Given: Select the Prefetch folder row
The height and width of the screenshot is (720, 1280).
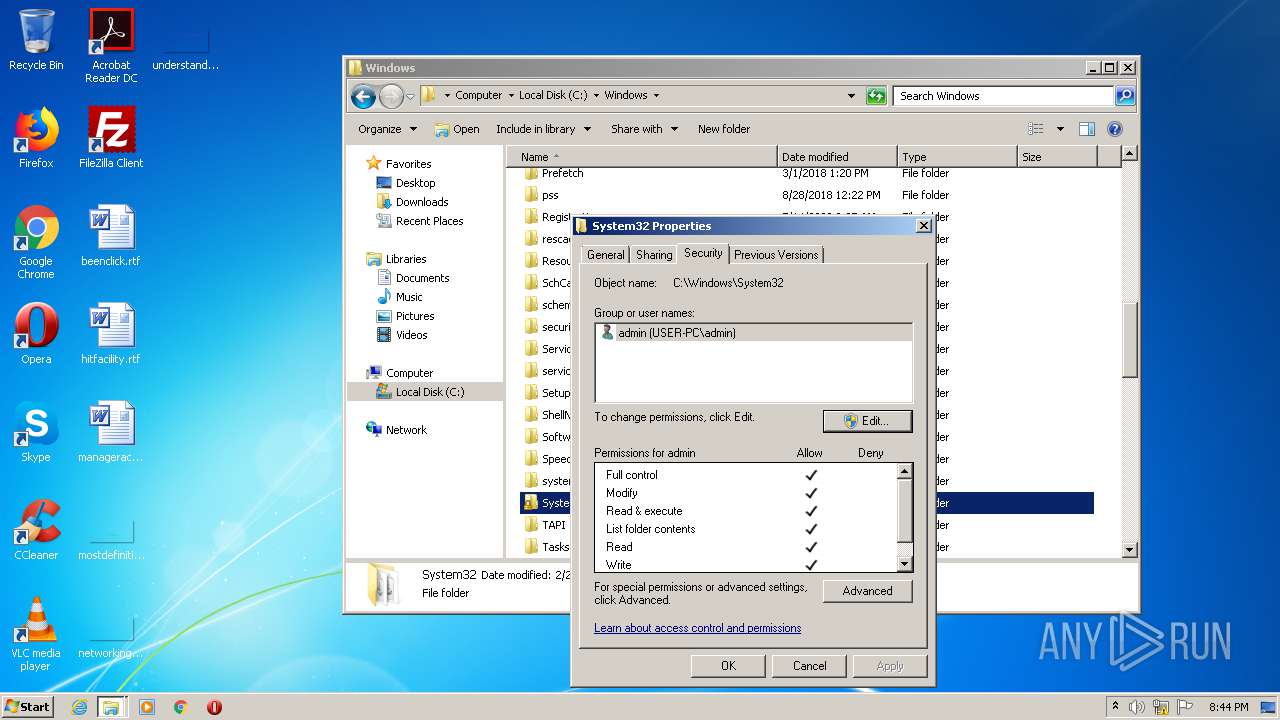Looking at the screenshot, I should point(807,173).
